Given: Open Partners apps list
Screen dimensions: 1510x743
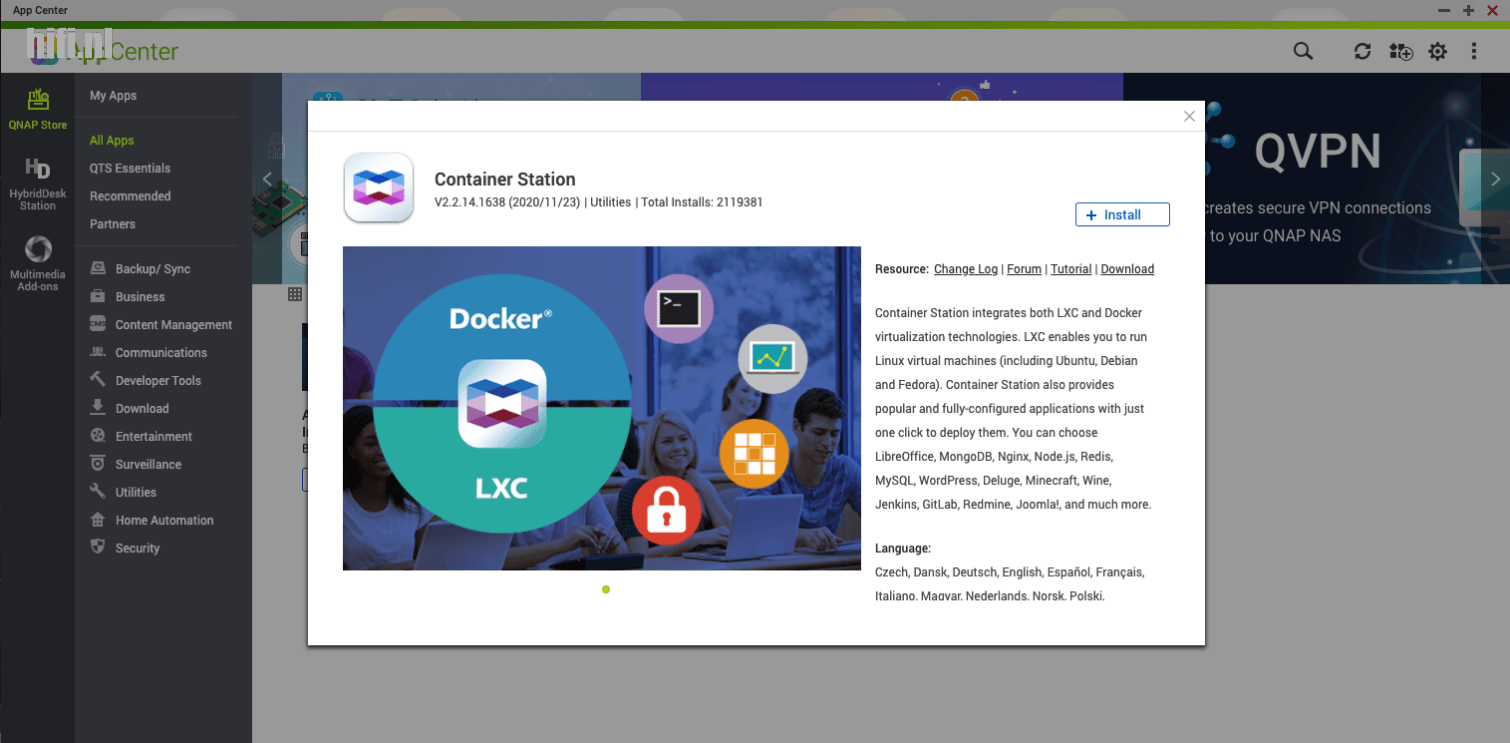Looking at the screenshot, I should pyautogui.click(x=112, y=225).
